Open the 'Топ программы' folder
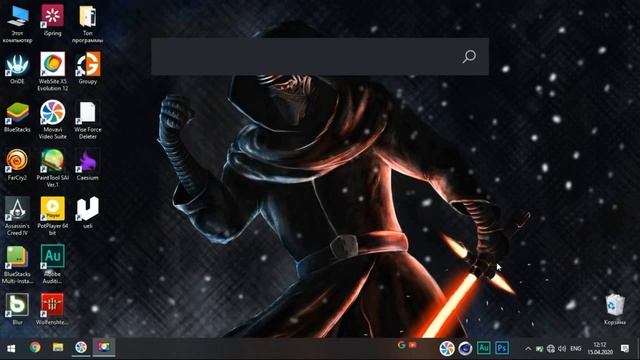Image resolution: width=640 pixels, height=360 pixels. pyautogui.click(x=87, y=23)
